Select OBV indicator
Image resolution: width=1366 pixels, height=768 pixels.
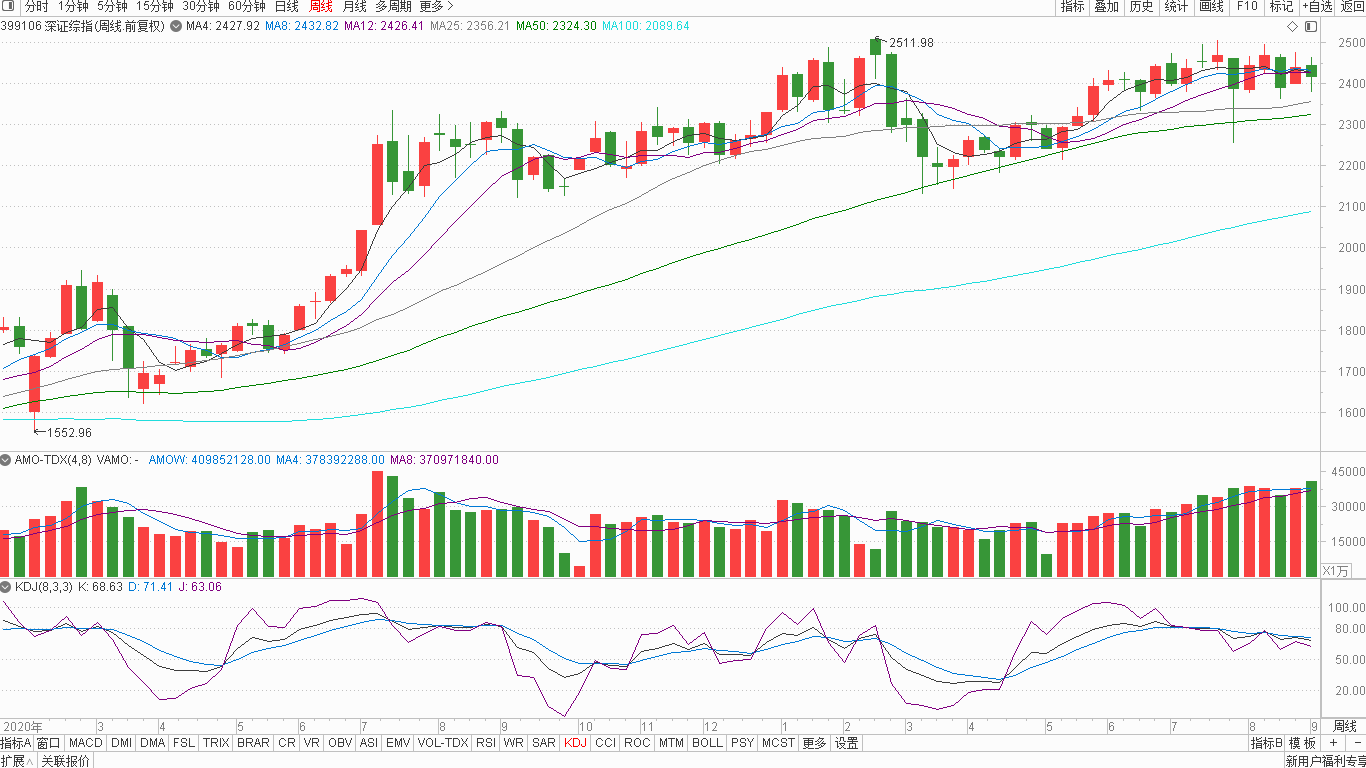pos(340,743)
